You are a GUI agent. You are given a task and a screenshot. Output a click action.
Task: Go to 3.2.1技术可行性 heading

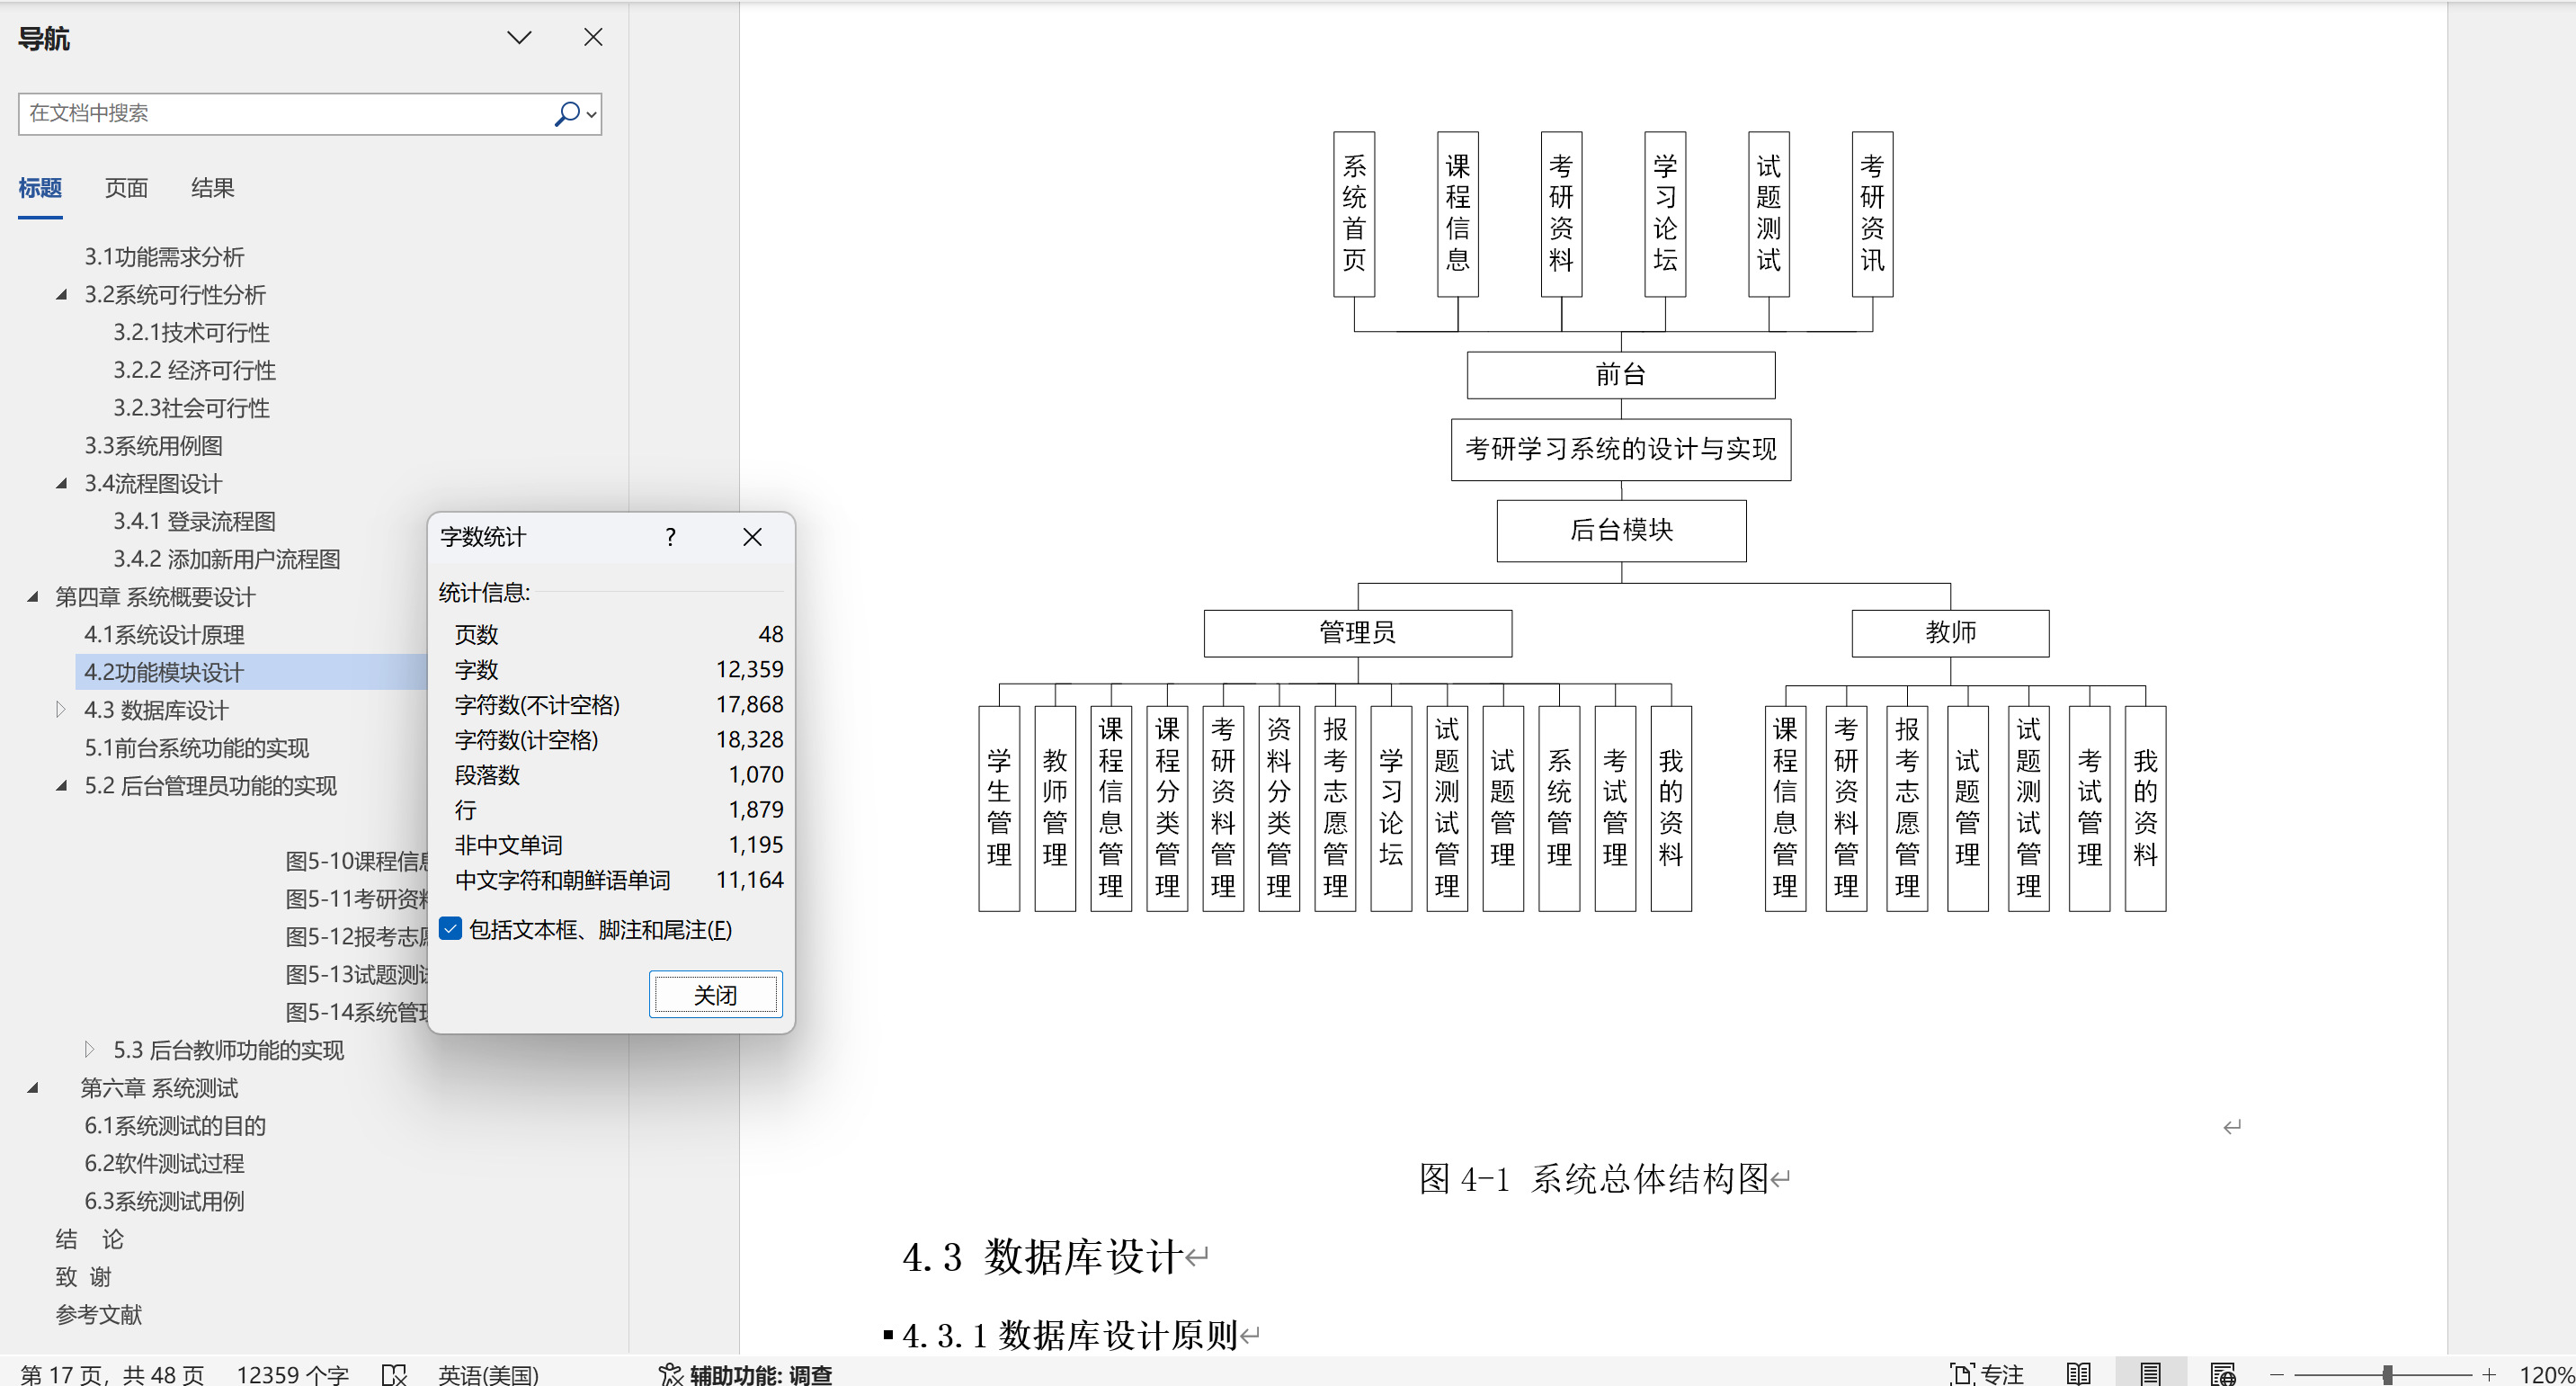point(191,333)
